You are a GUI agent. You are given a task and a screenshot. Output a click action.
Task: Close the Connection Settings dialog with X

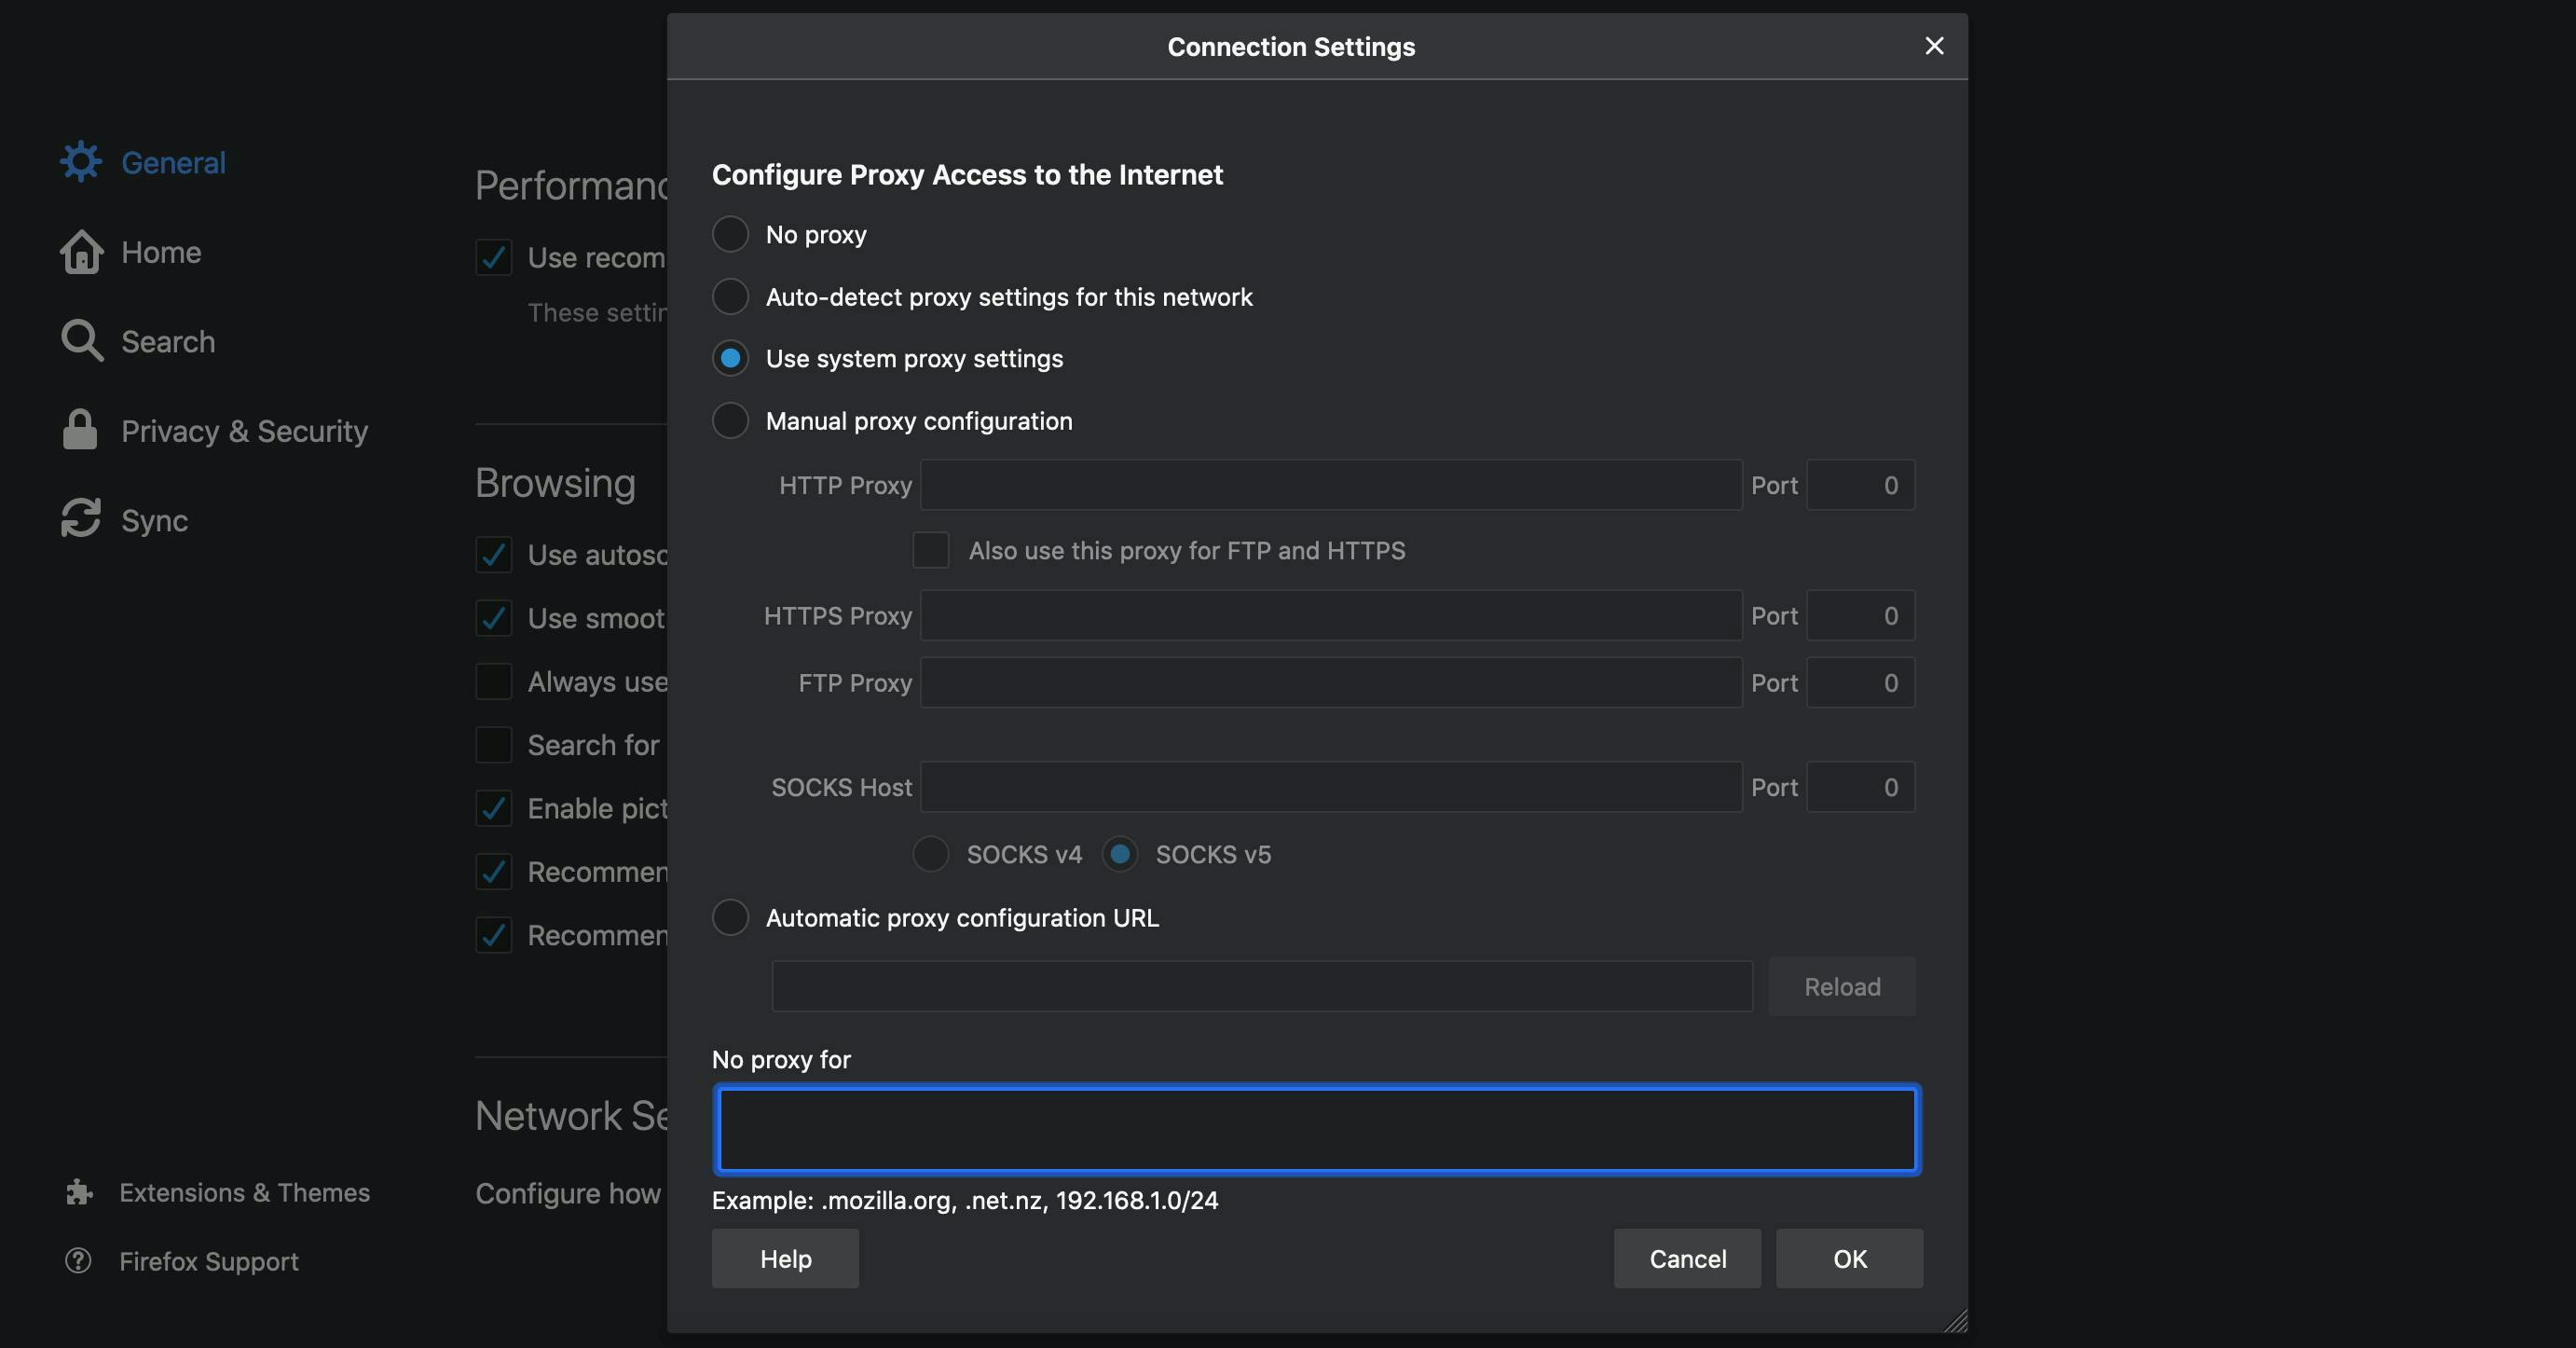pyautogui.click(x=1934, y=46)
